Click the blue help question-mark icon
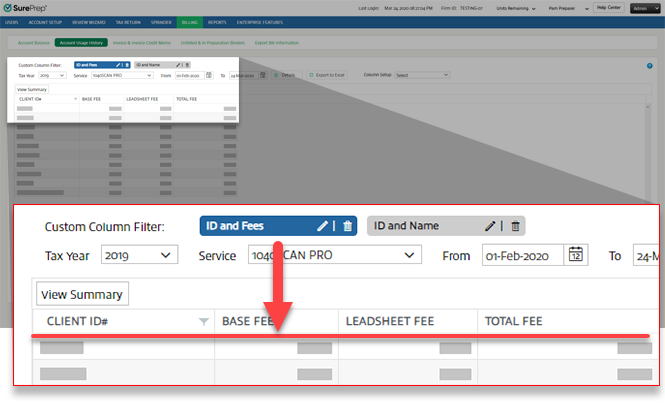Screen dimensions: 665x407 (x=649, y=66)
